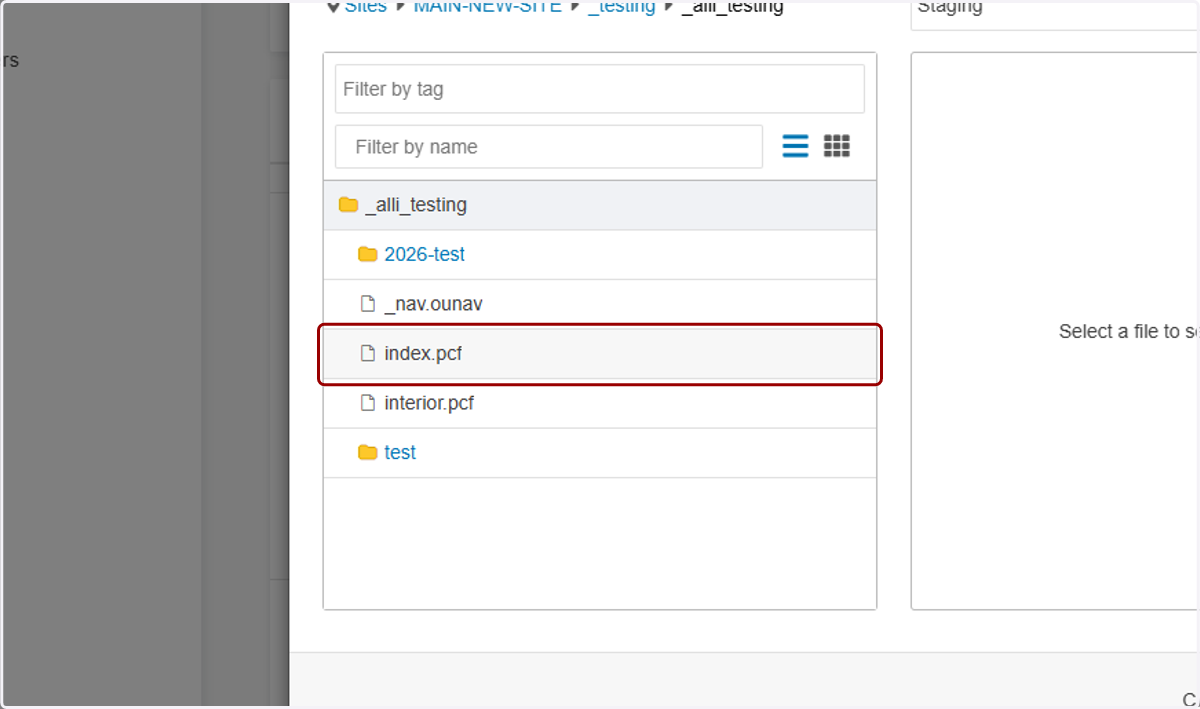
Task: Go to MAIN-NEW-SITE breadcrumb link
Action: pyautogui.click(x=488, y=7)
